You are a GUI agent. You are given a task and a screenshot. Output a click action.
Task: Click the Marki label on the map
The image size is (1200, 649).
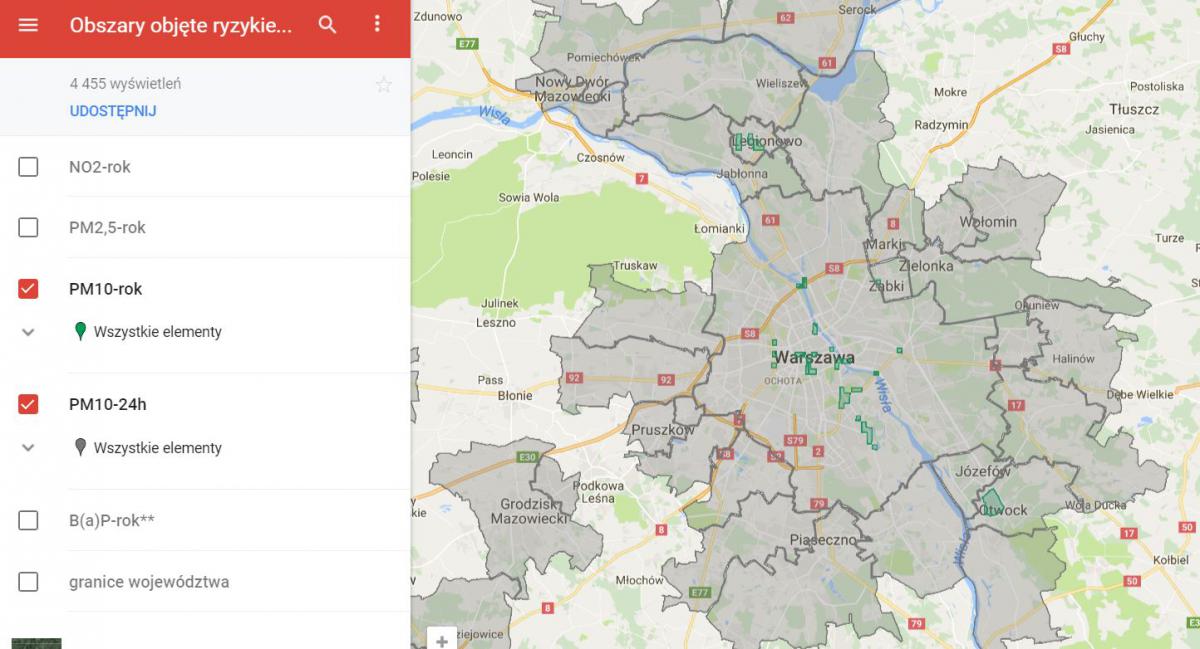pyautogui.click(x=884, y=244)
